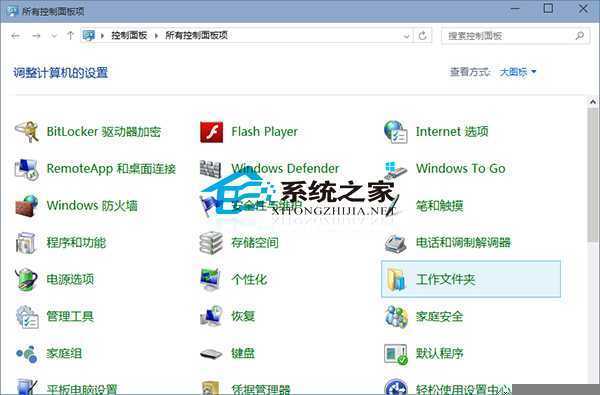Click the vertical scrollbar thumb
The width and height of the screenshot is (600, 395).
click(593, 175)
